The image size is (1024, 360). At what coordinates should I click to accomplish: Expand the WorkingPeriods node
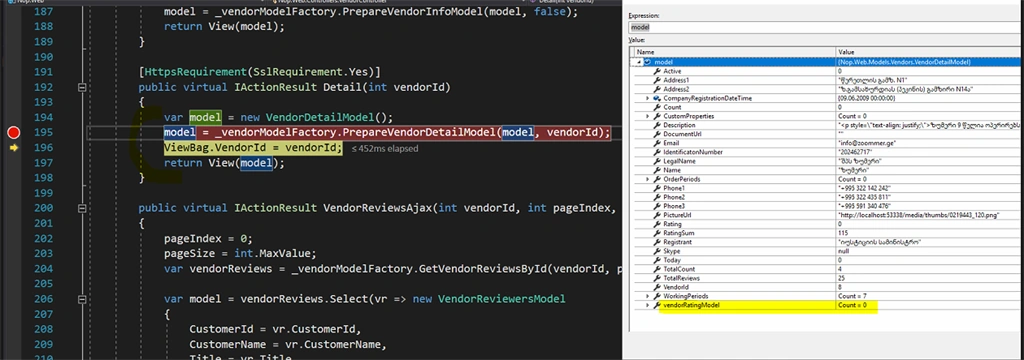pyautogui.click(x=647, y=296)
